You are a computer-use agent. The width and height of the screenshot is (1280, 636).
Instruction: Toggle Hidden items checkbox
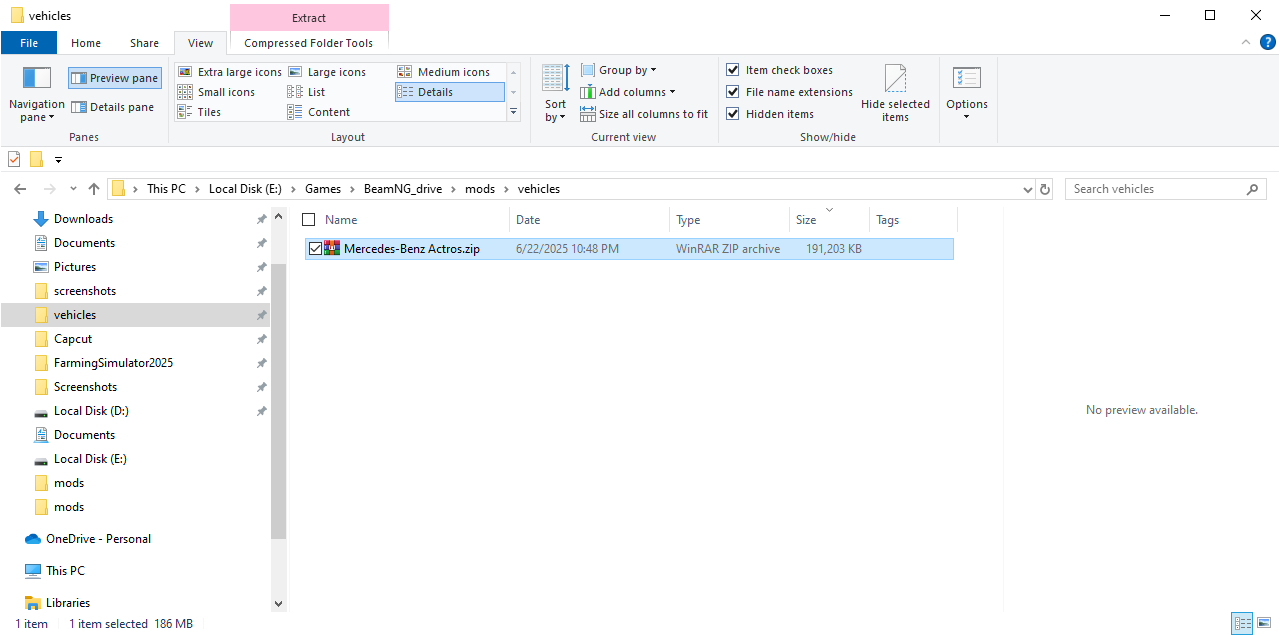point(771,114)
